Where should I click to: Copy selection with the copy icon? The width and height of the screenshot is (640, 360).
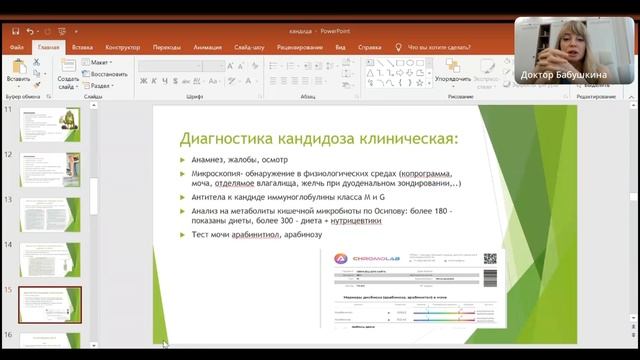36,73
